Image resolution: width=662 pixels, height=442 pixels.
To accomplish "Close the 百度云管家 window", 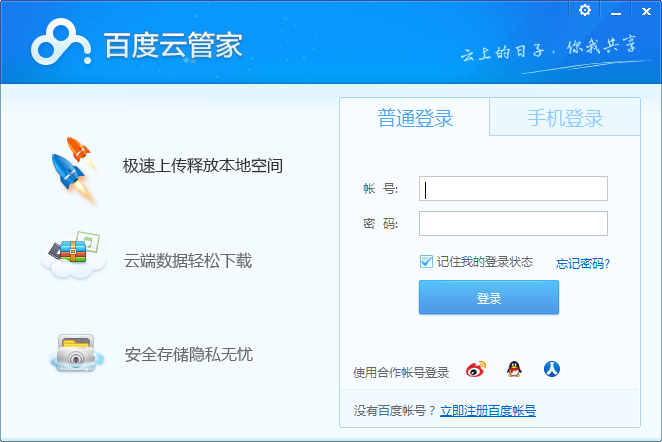I will tap(646, 11).
